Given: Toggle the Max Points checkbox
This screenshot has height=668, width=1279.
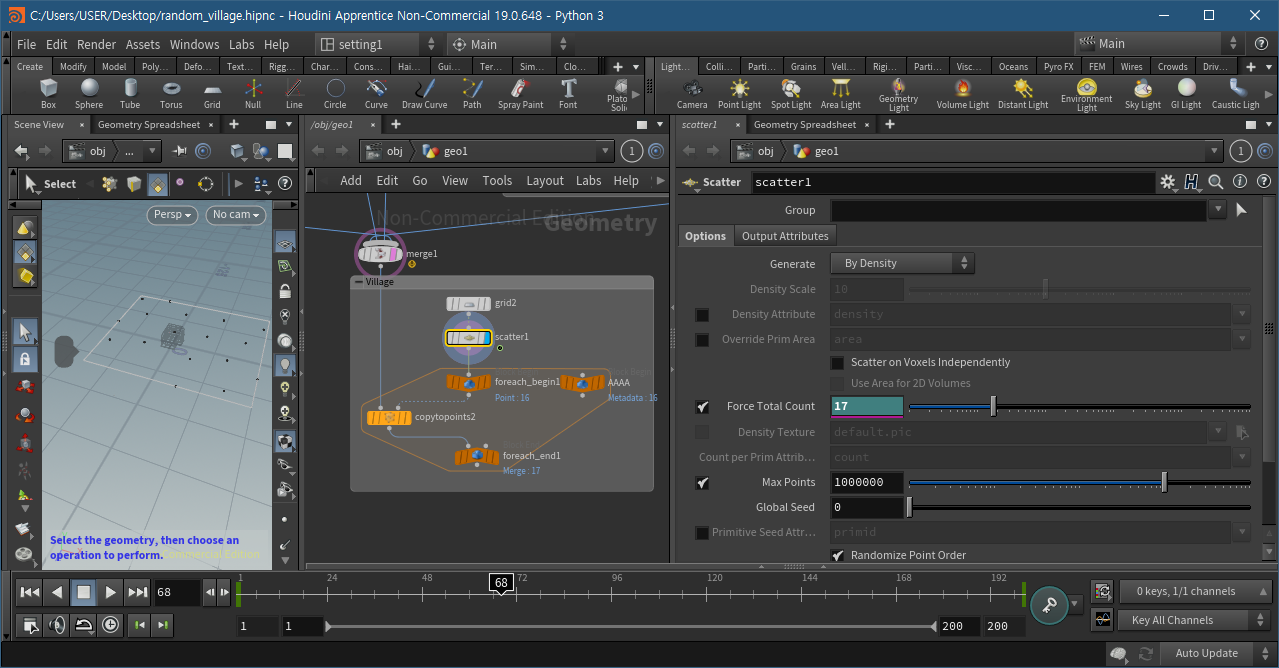Looking at the screenshot, I should [x=703, y=482].
